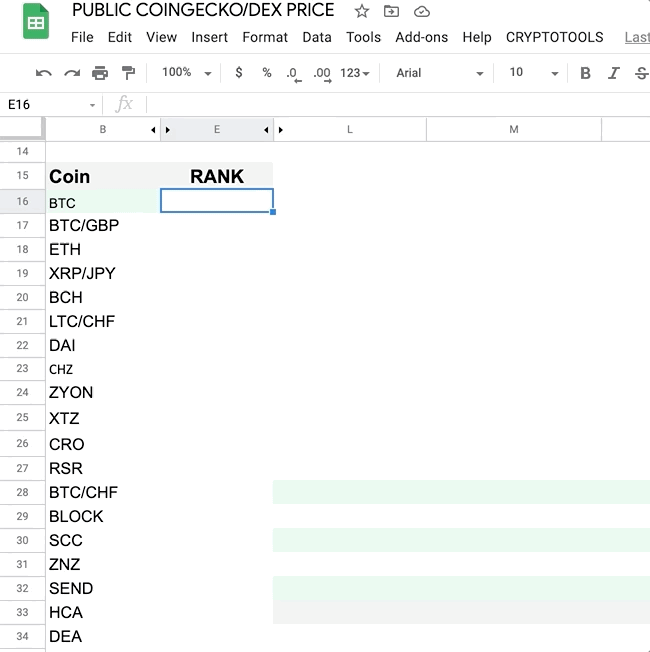Screen dimensions: 650x652
Task: Select row 16 header
Action: coord(22,201)
